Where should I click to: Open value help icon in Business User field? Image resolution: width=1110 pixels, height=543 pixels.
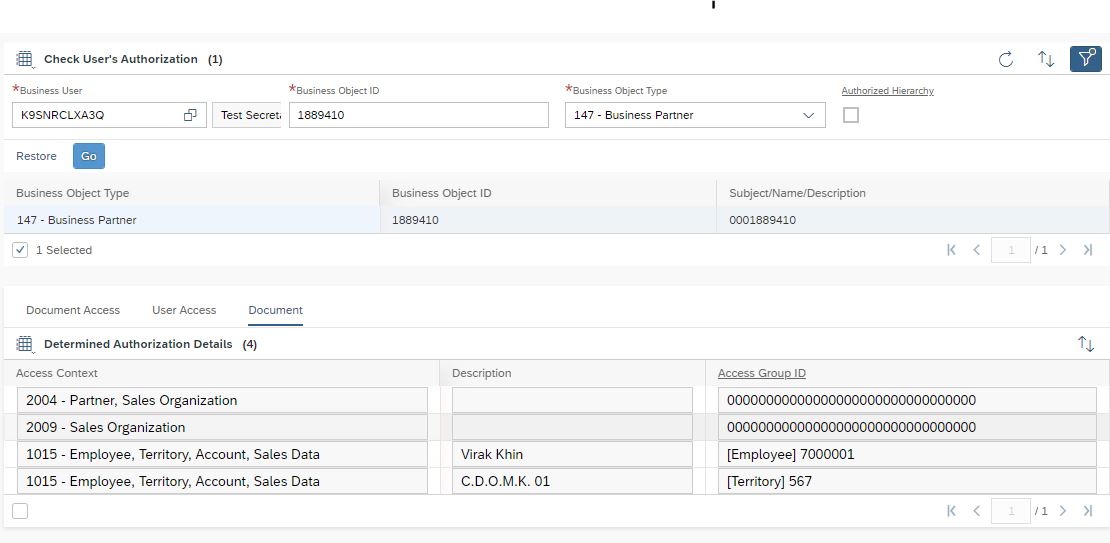point(190,115)
